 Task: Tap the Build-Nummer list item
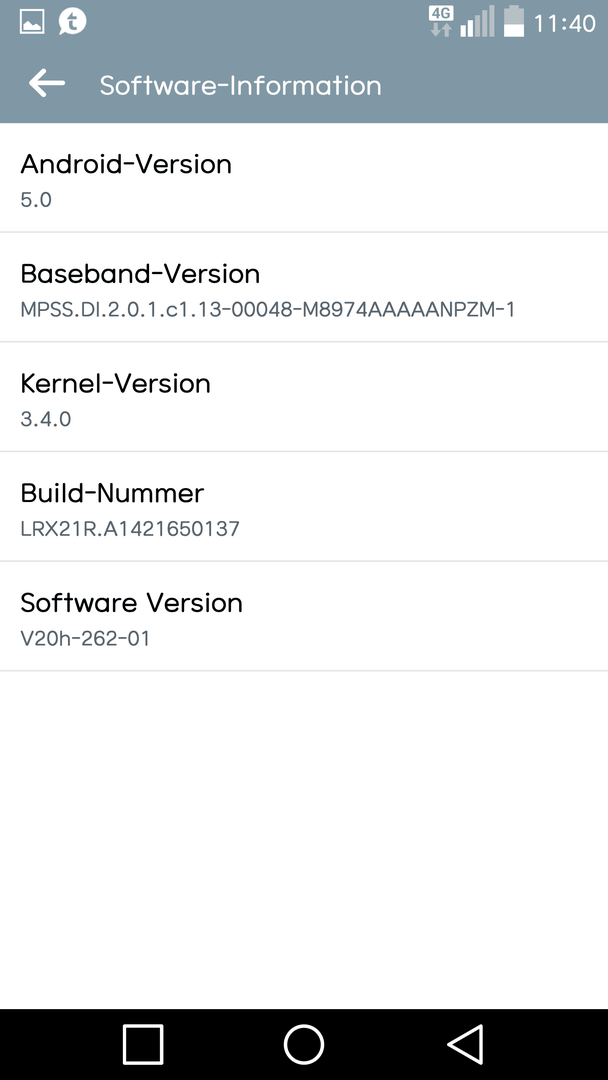pyautogui.click(x=304, y=507)
